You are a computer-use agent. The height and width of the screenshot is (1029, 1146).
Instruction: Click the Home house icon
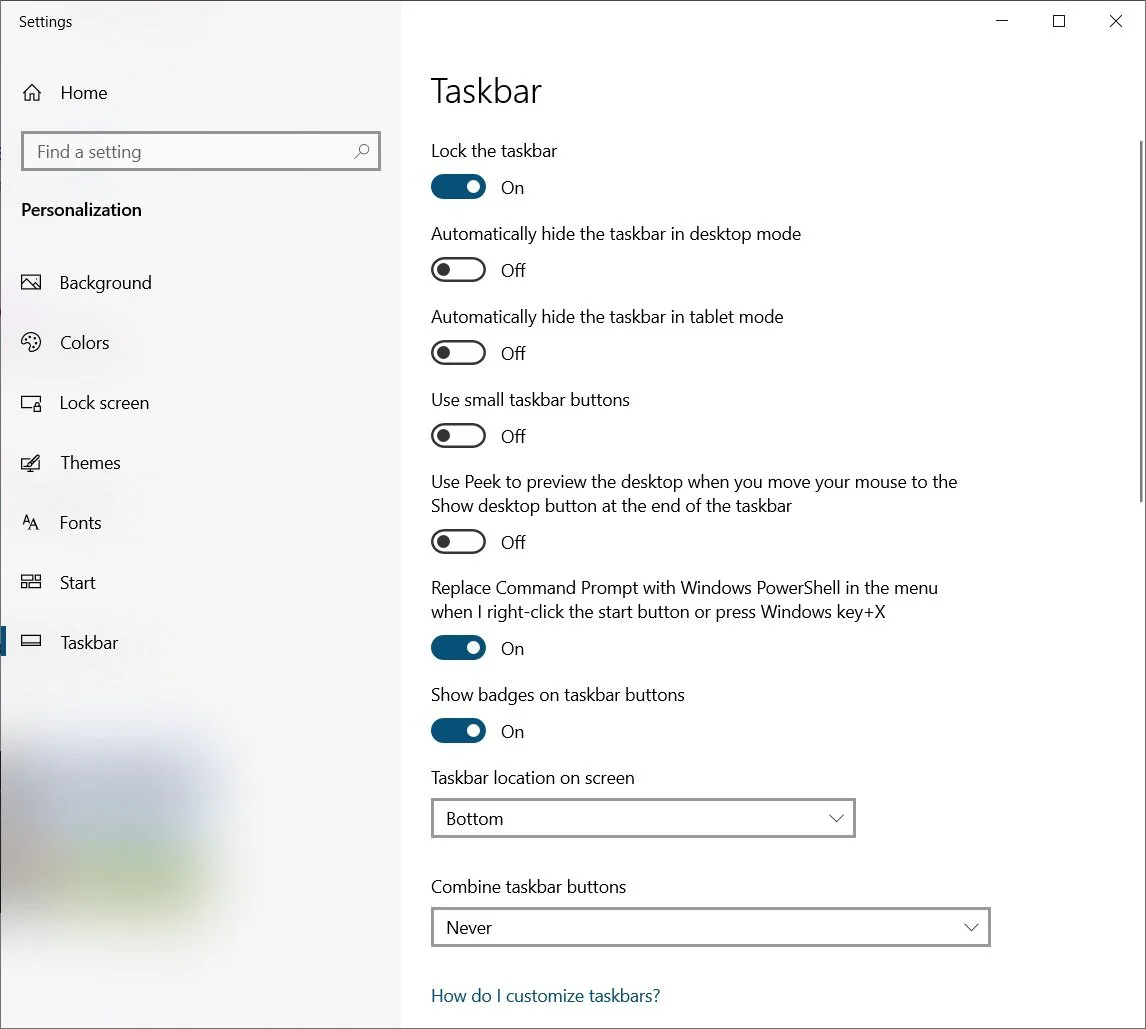pyautogui.click(x=31, y=93)
